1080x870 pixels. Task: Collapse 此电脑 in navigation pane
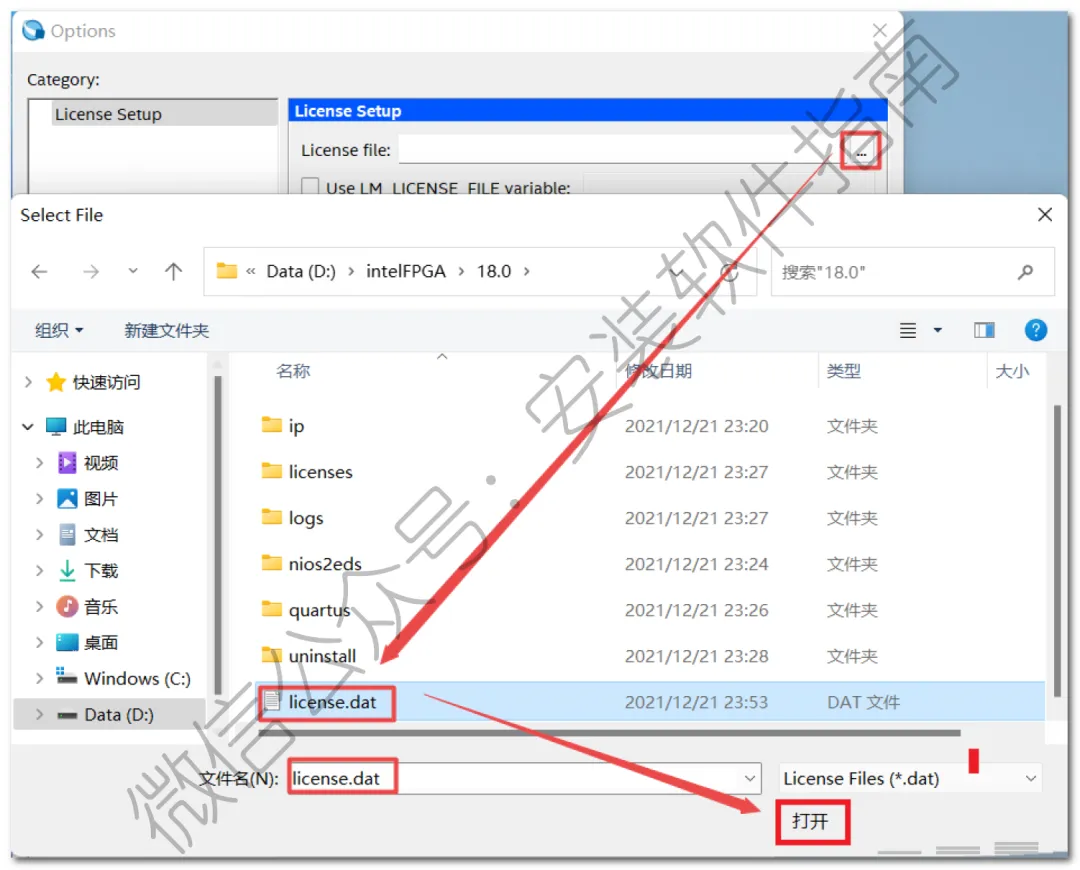(x=28, y=427)
